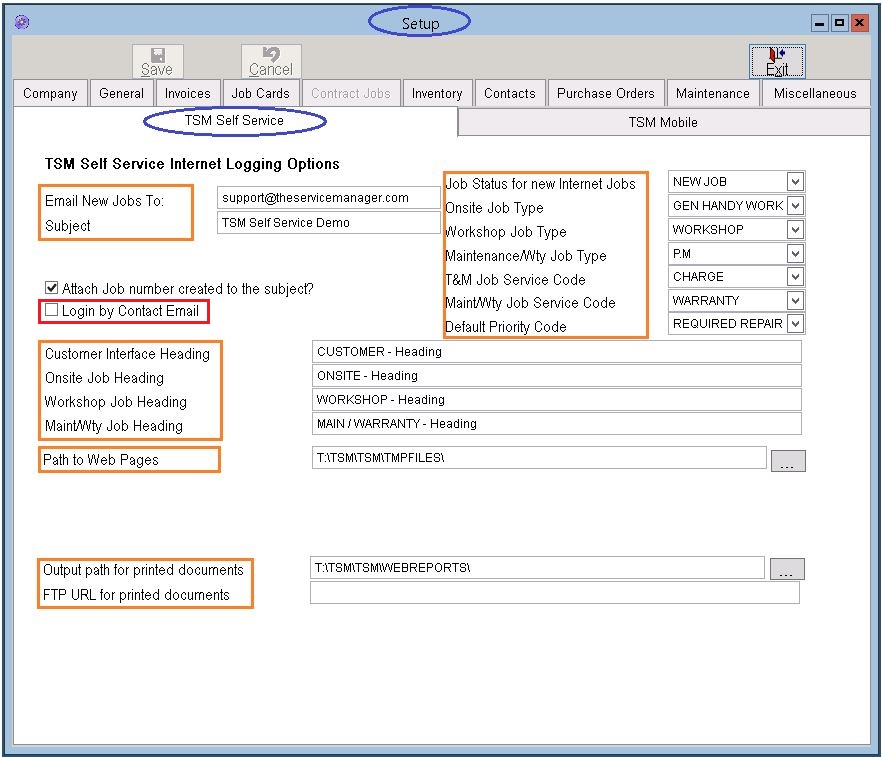Maximize the Setup window

(839, 23)
